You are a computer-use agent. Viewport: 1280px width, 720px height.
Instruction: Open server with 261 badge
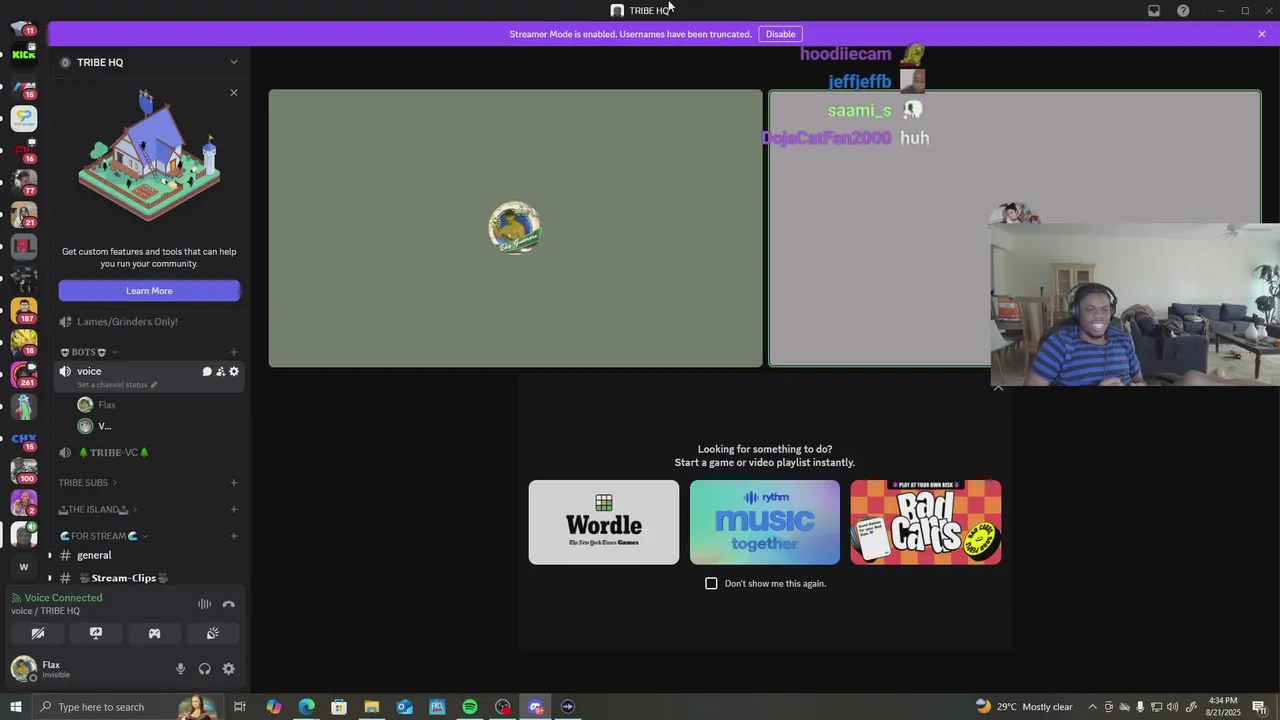[x=24, y=374]
